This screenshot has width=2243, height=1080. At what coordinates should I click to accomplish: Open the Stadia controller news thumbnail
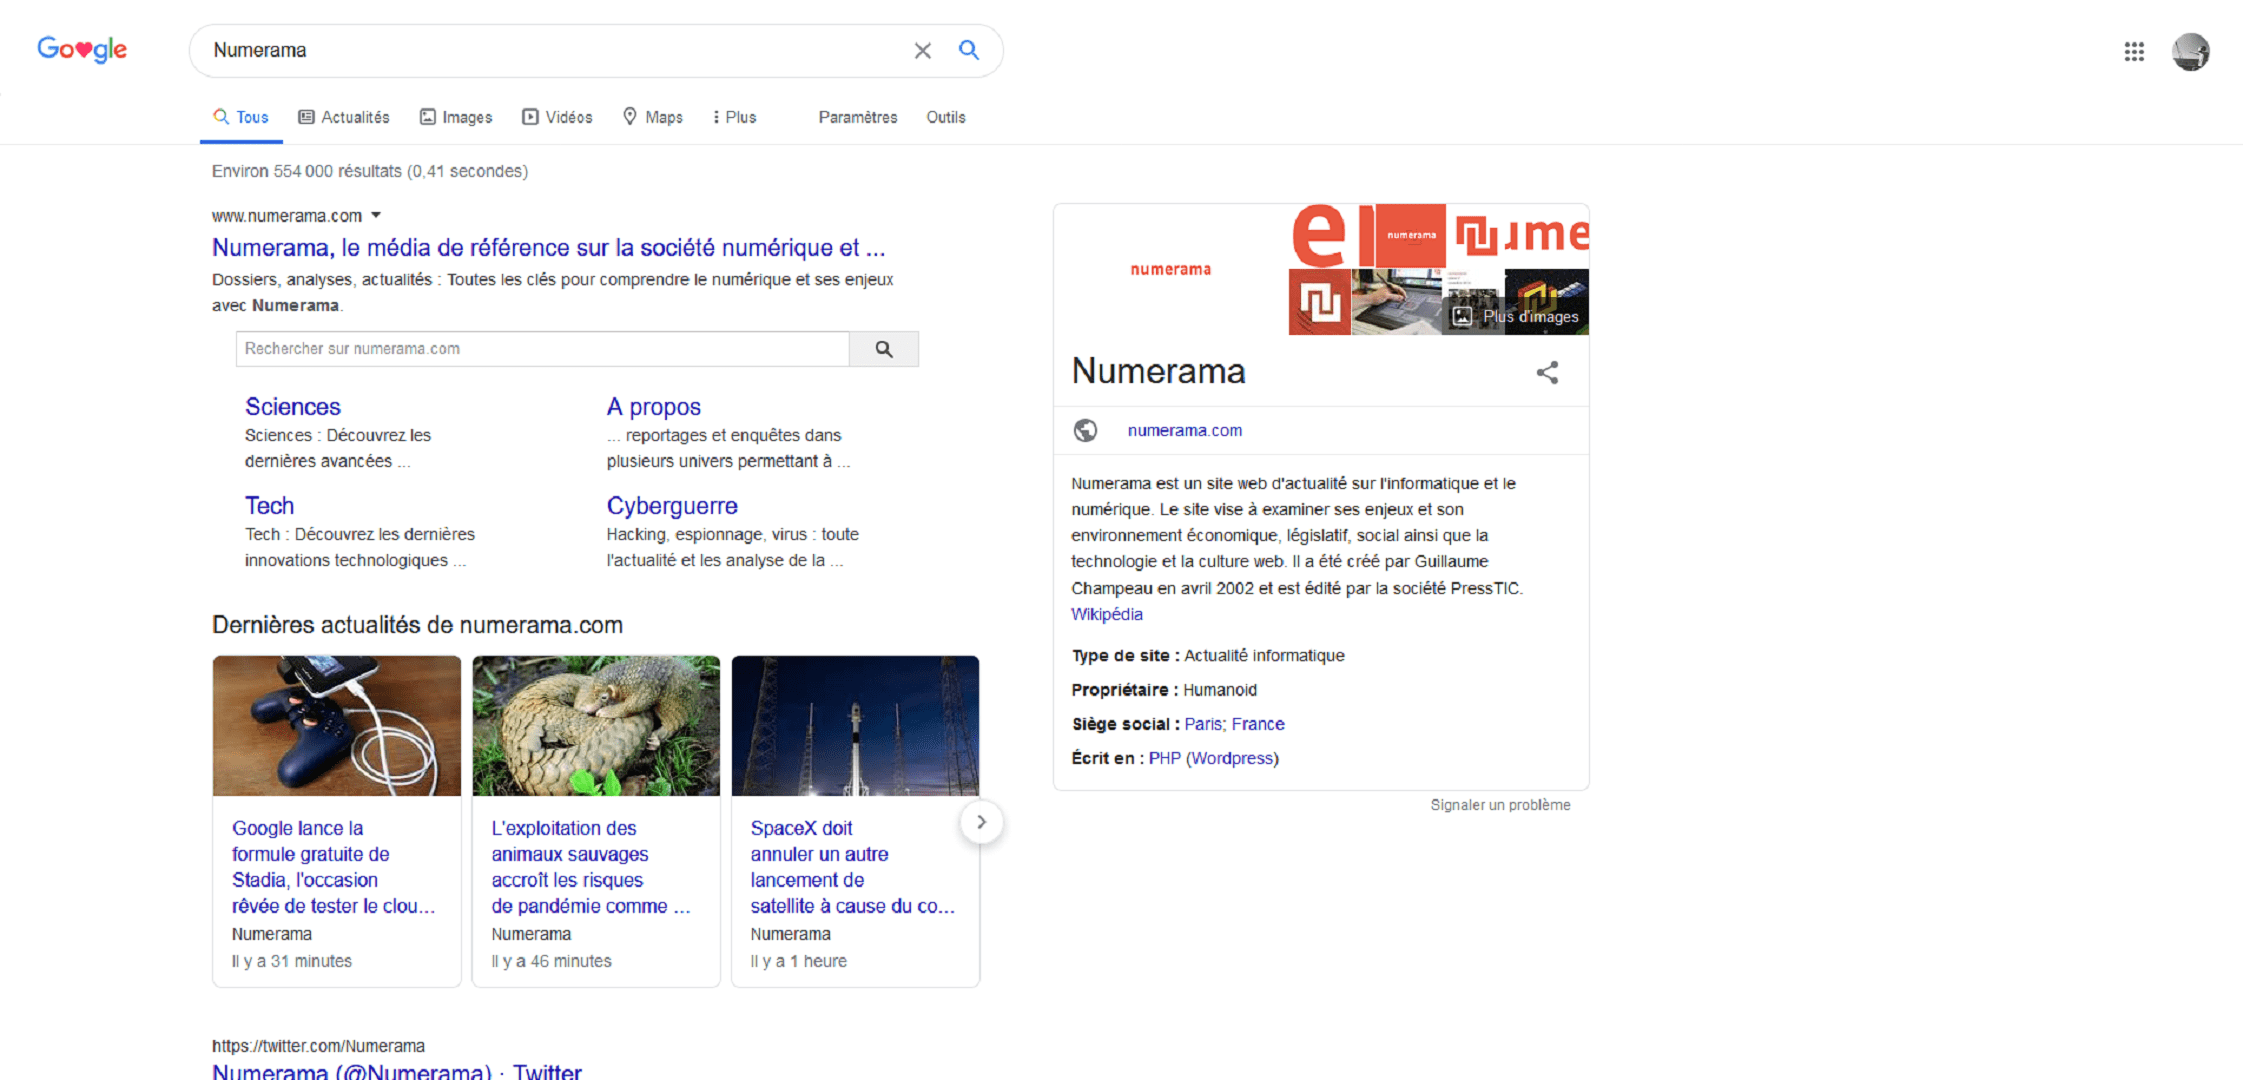pyautogui.click(x=337, y=726)
